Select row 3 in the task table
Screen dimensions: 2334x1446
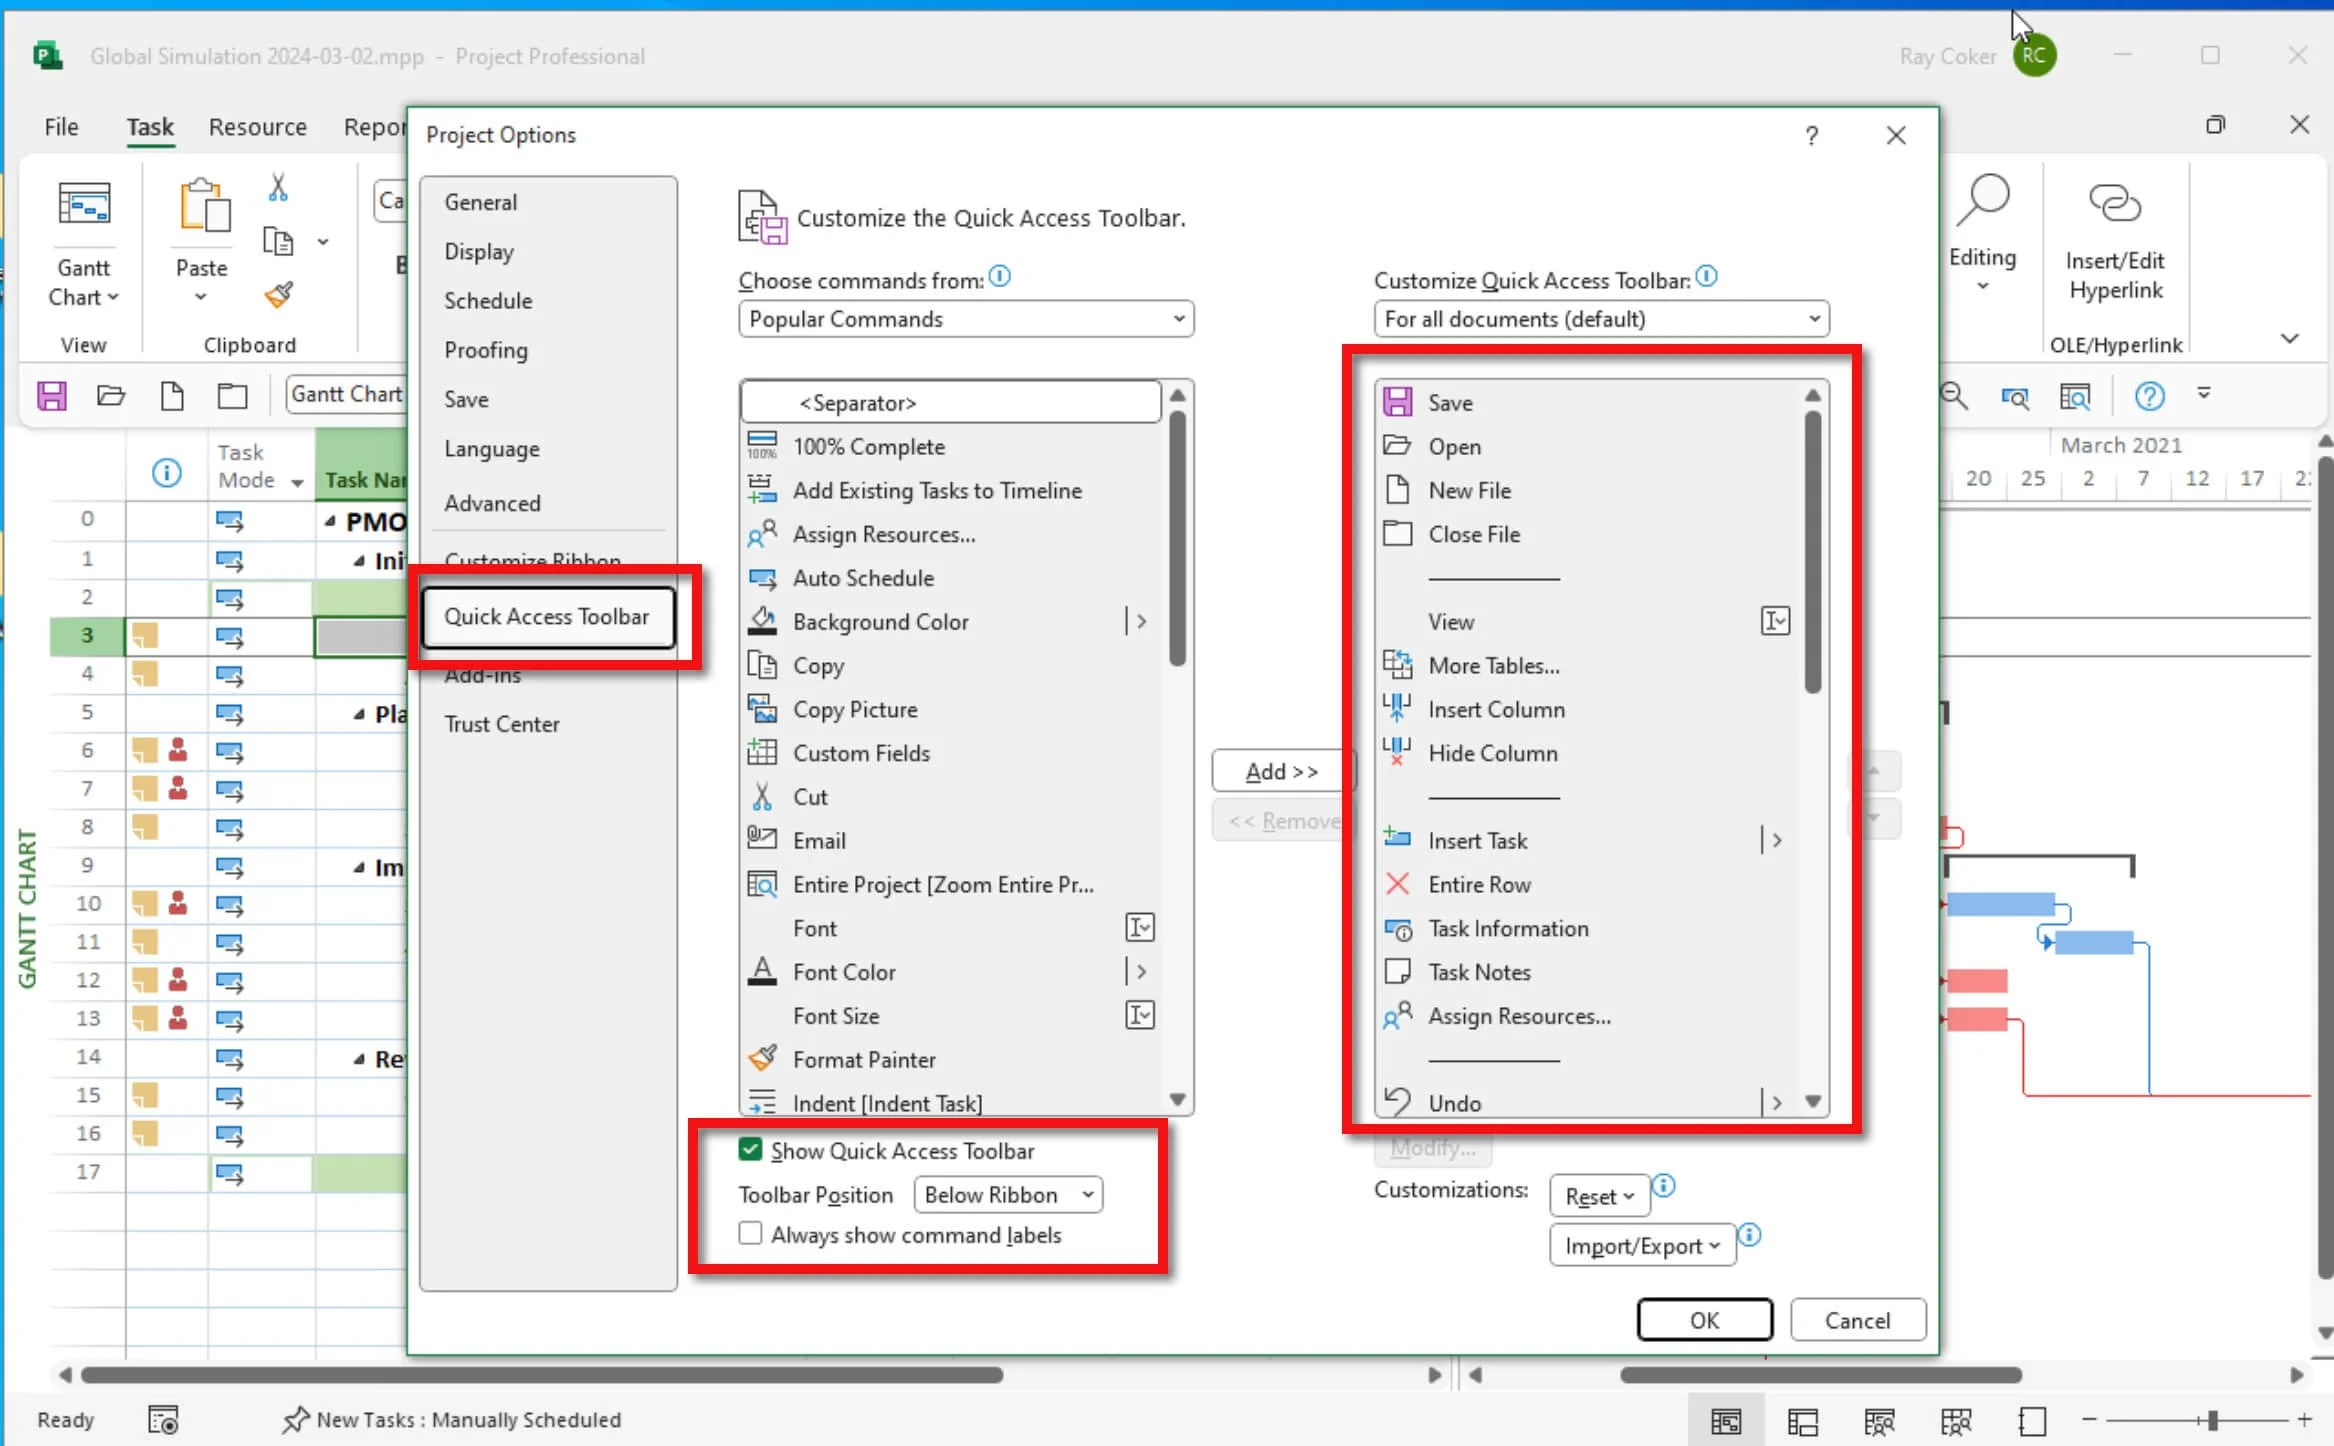87,635
